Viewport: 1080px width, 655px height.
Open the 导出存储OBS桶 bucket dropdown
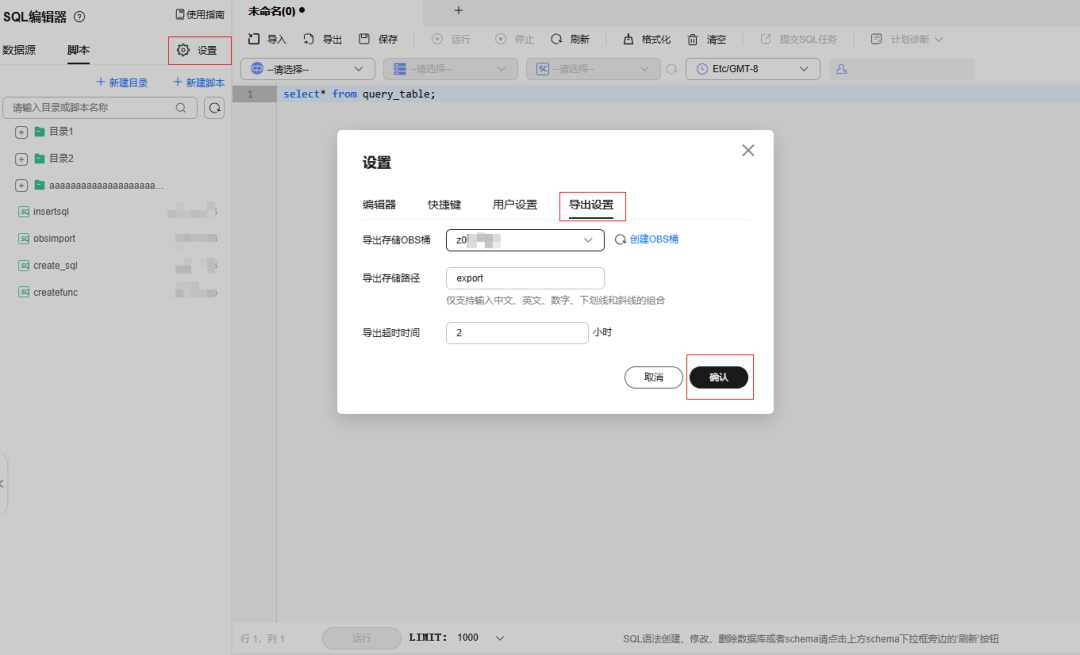[525, 240]
